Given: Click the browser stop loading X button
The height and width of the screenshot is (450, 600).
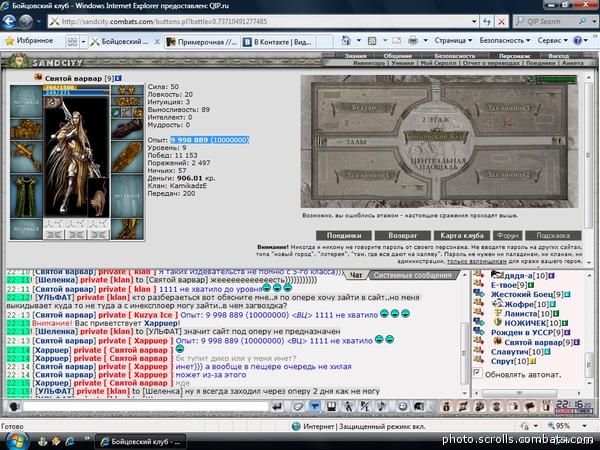Looking at the screenshot, I should coord(501,22).
